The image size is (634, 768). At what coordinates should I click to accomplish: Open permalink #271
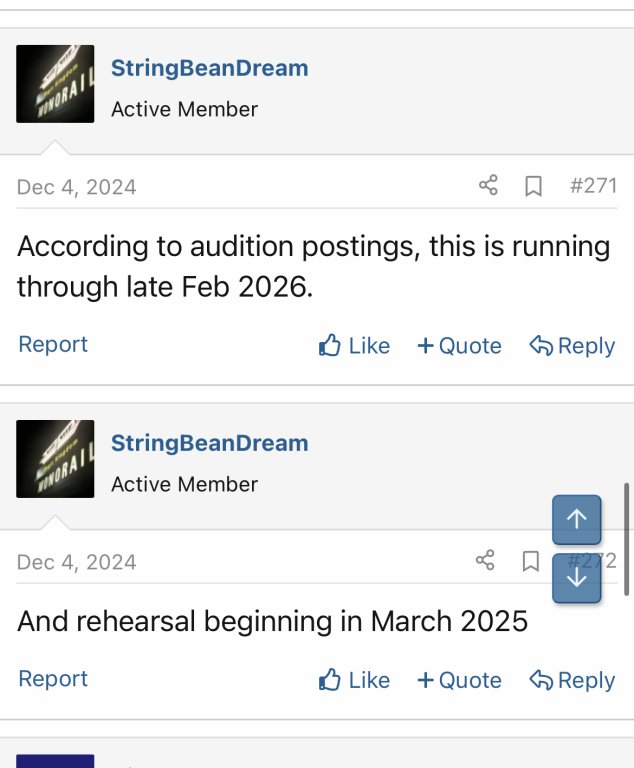pos(592,186)
